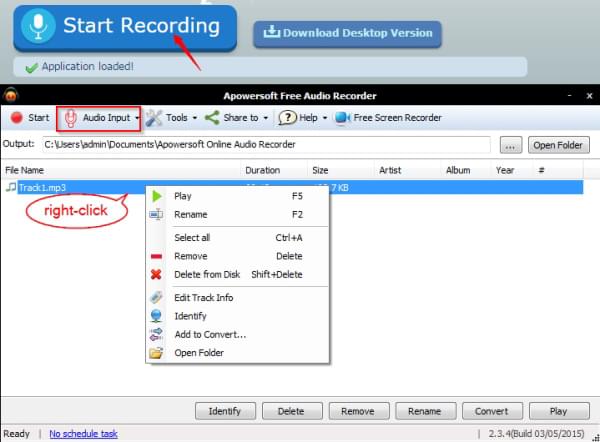This screenshot has width=600, height=442.
Task: Click the green Play triangle icon in the context menu
Action: pos(157,196)
